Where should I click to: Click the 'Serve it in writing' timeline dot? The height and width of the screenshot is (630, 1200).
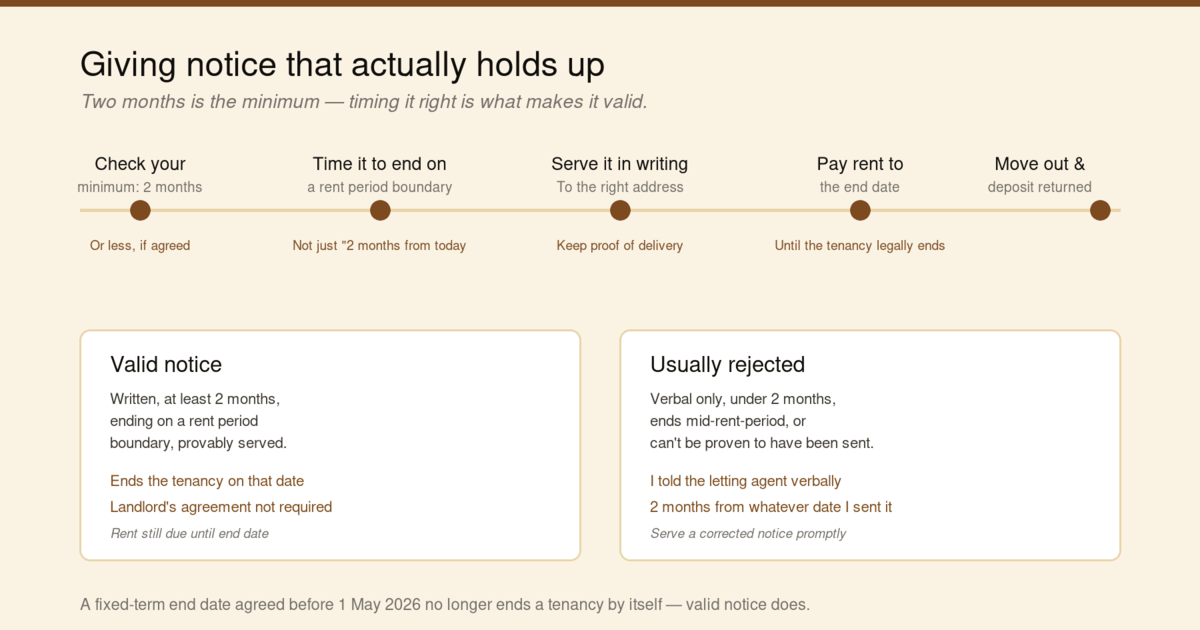point(620,210)
